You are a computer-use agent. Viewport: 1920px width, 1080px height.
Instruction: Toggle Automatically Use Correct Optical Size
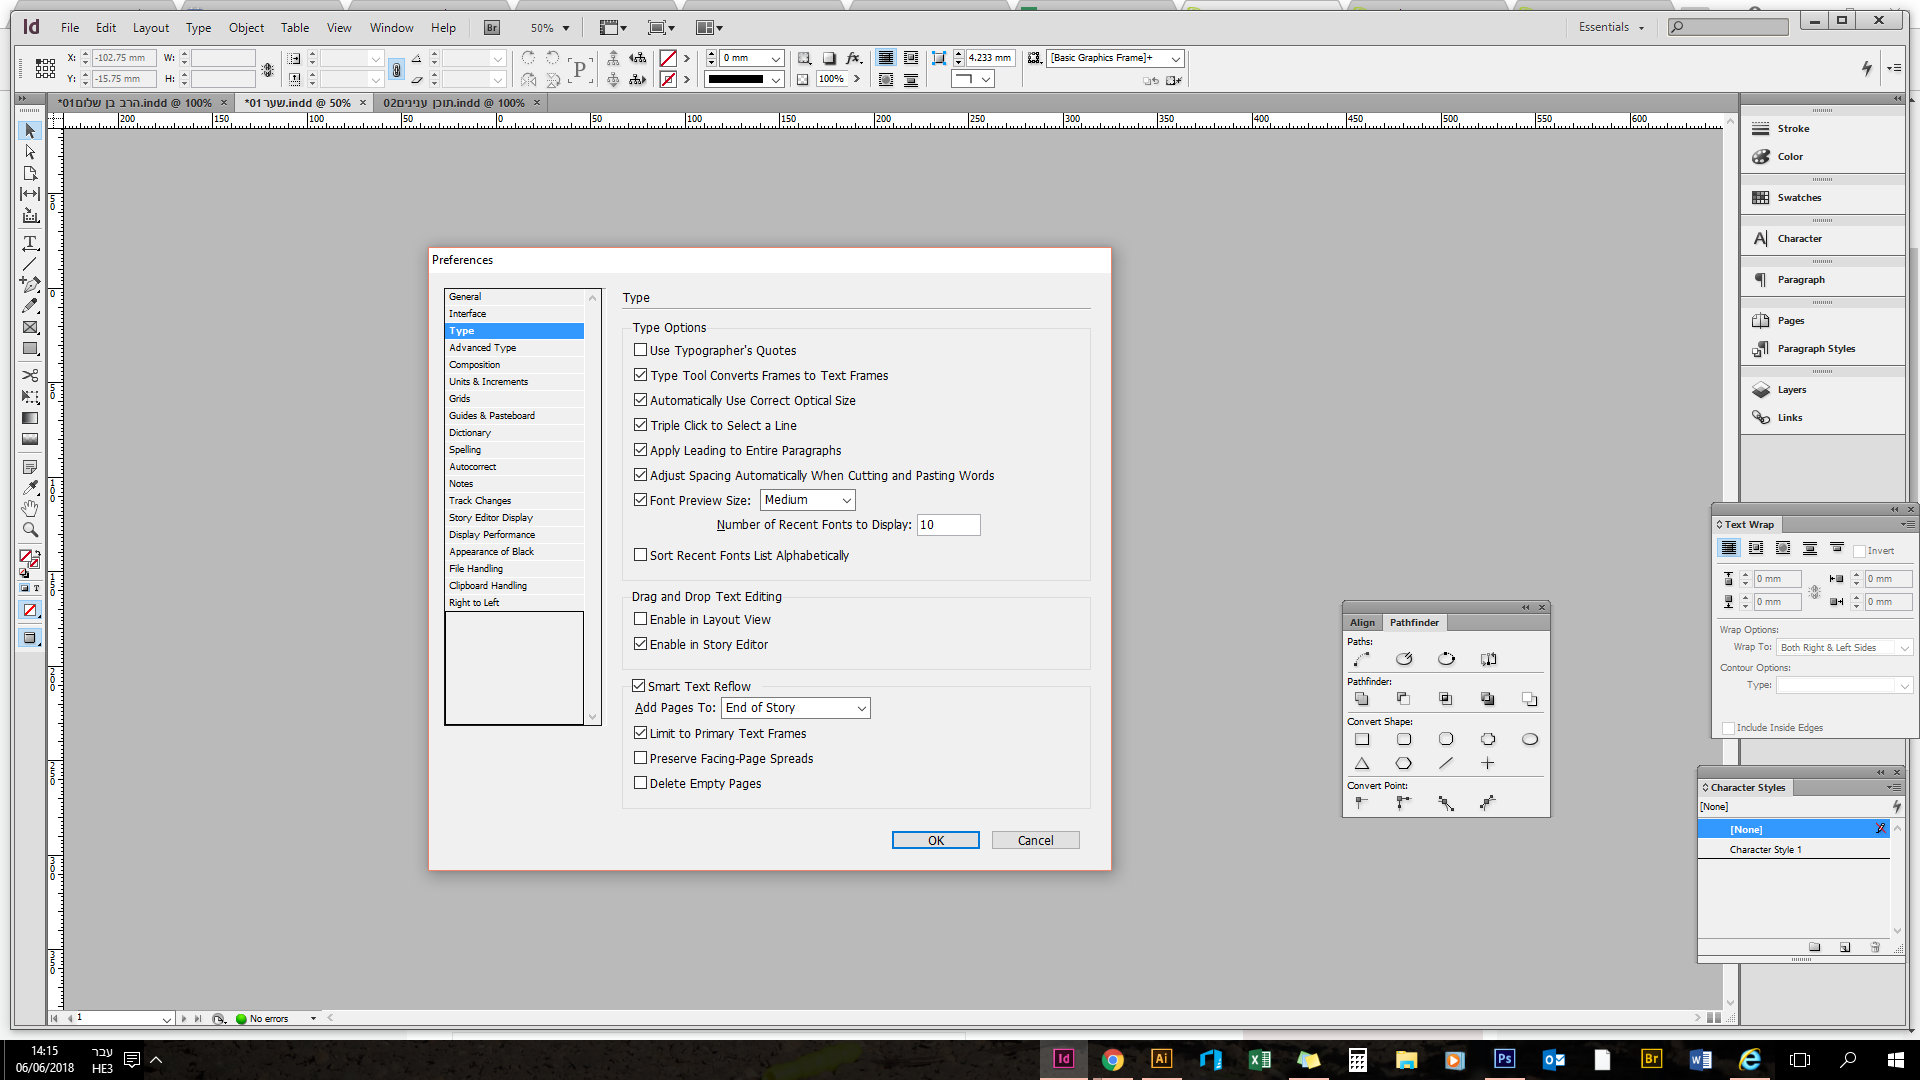point(640,400)
